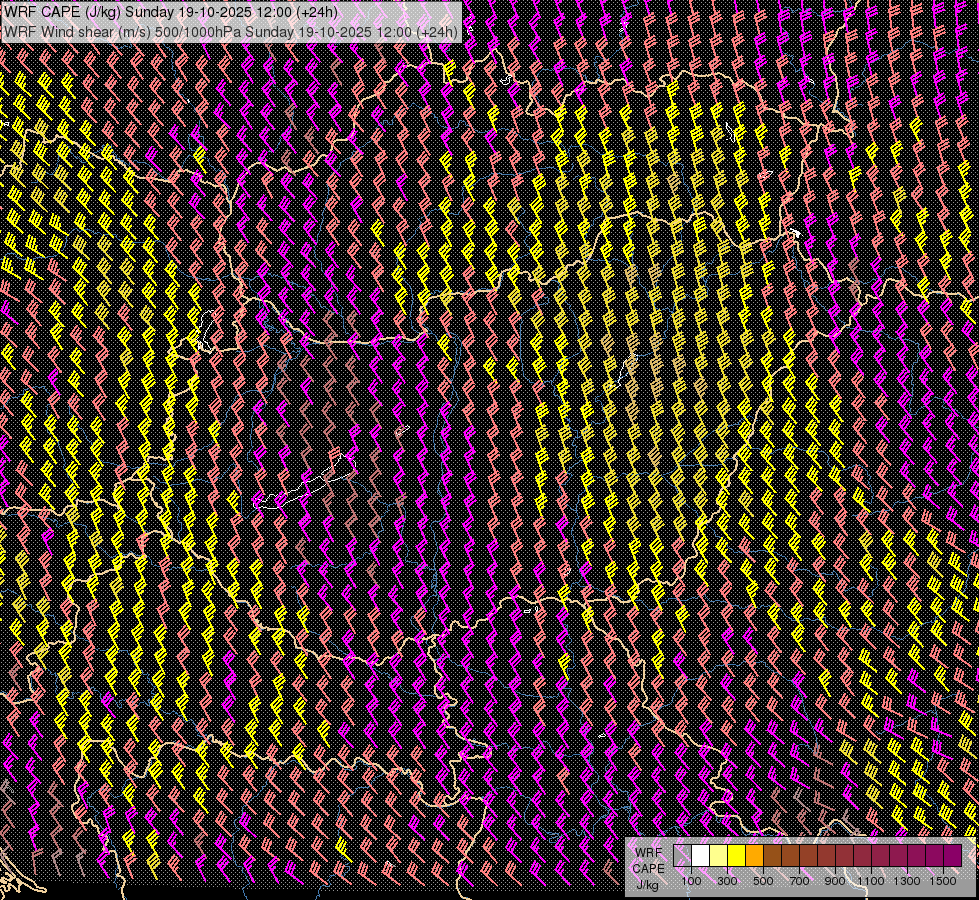The width and height of the screenshot is (979, 900).
Task: Select the pale yellow CAPE legend swatch
Action: click(x=718, y=855)
